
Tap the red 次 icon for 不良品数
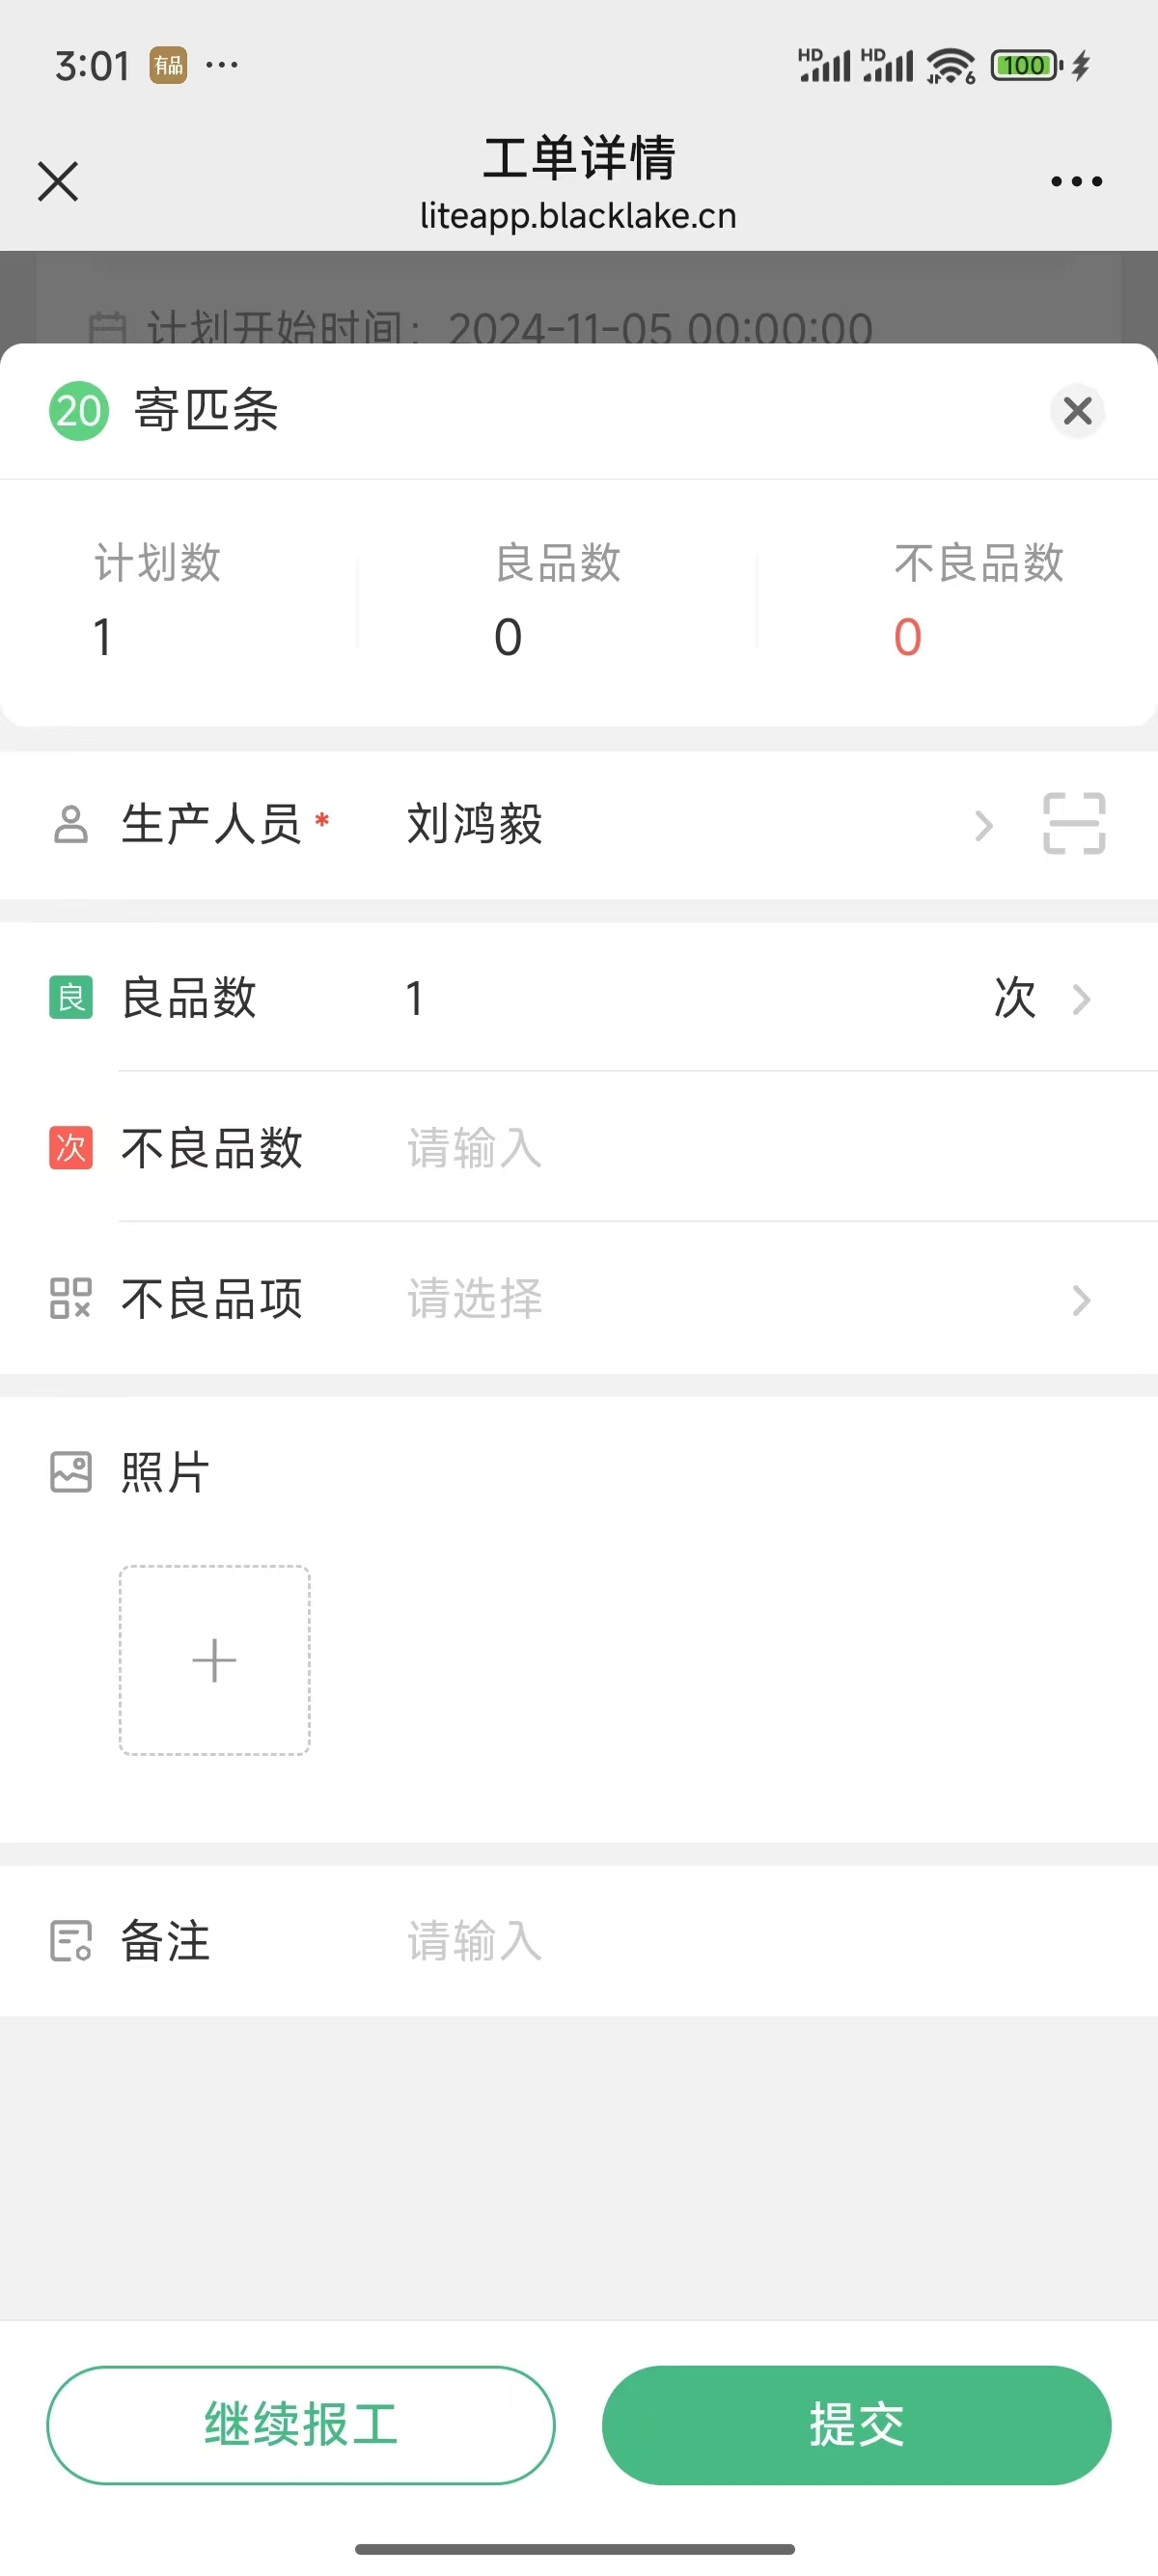71,1148
